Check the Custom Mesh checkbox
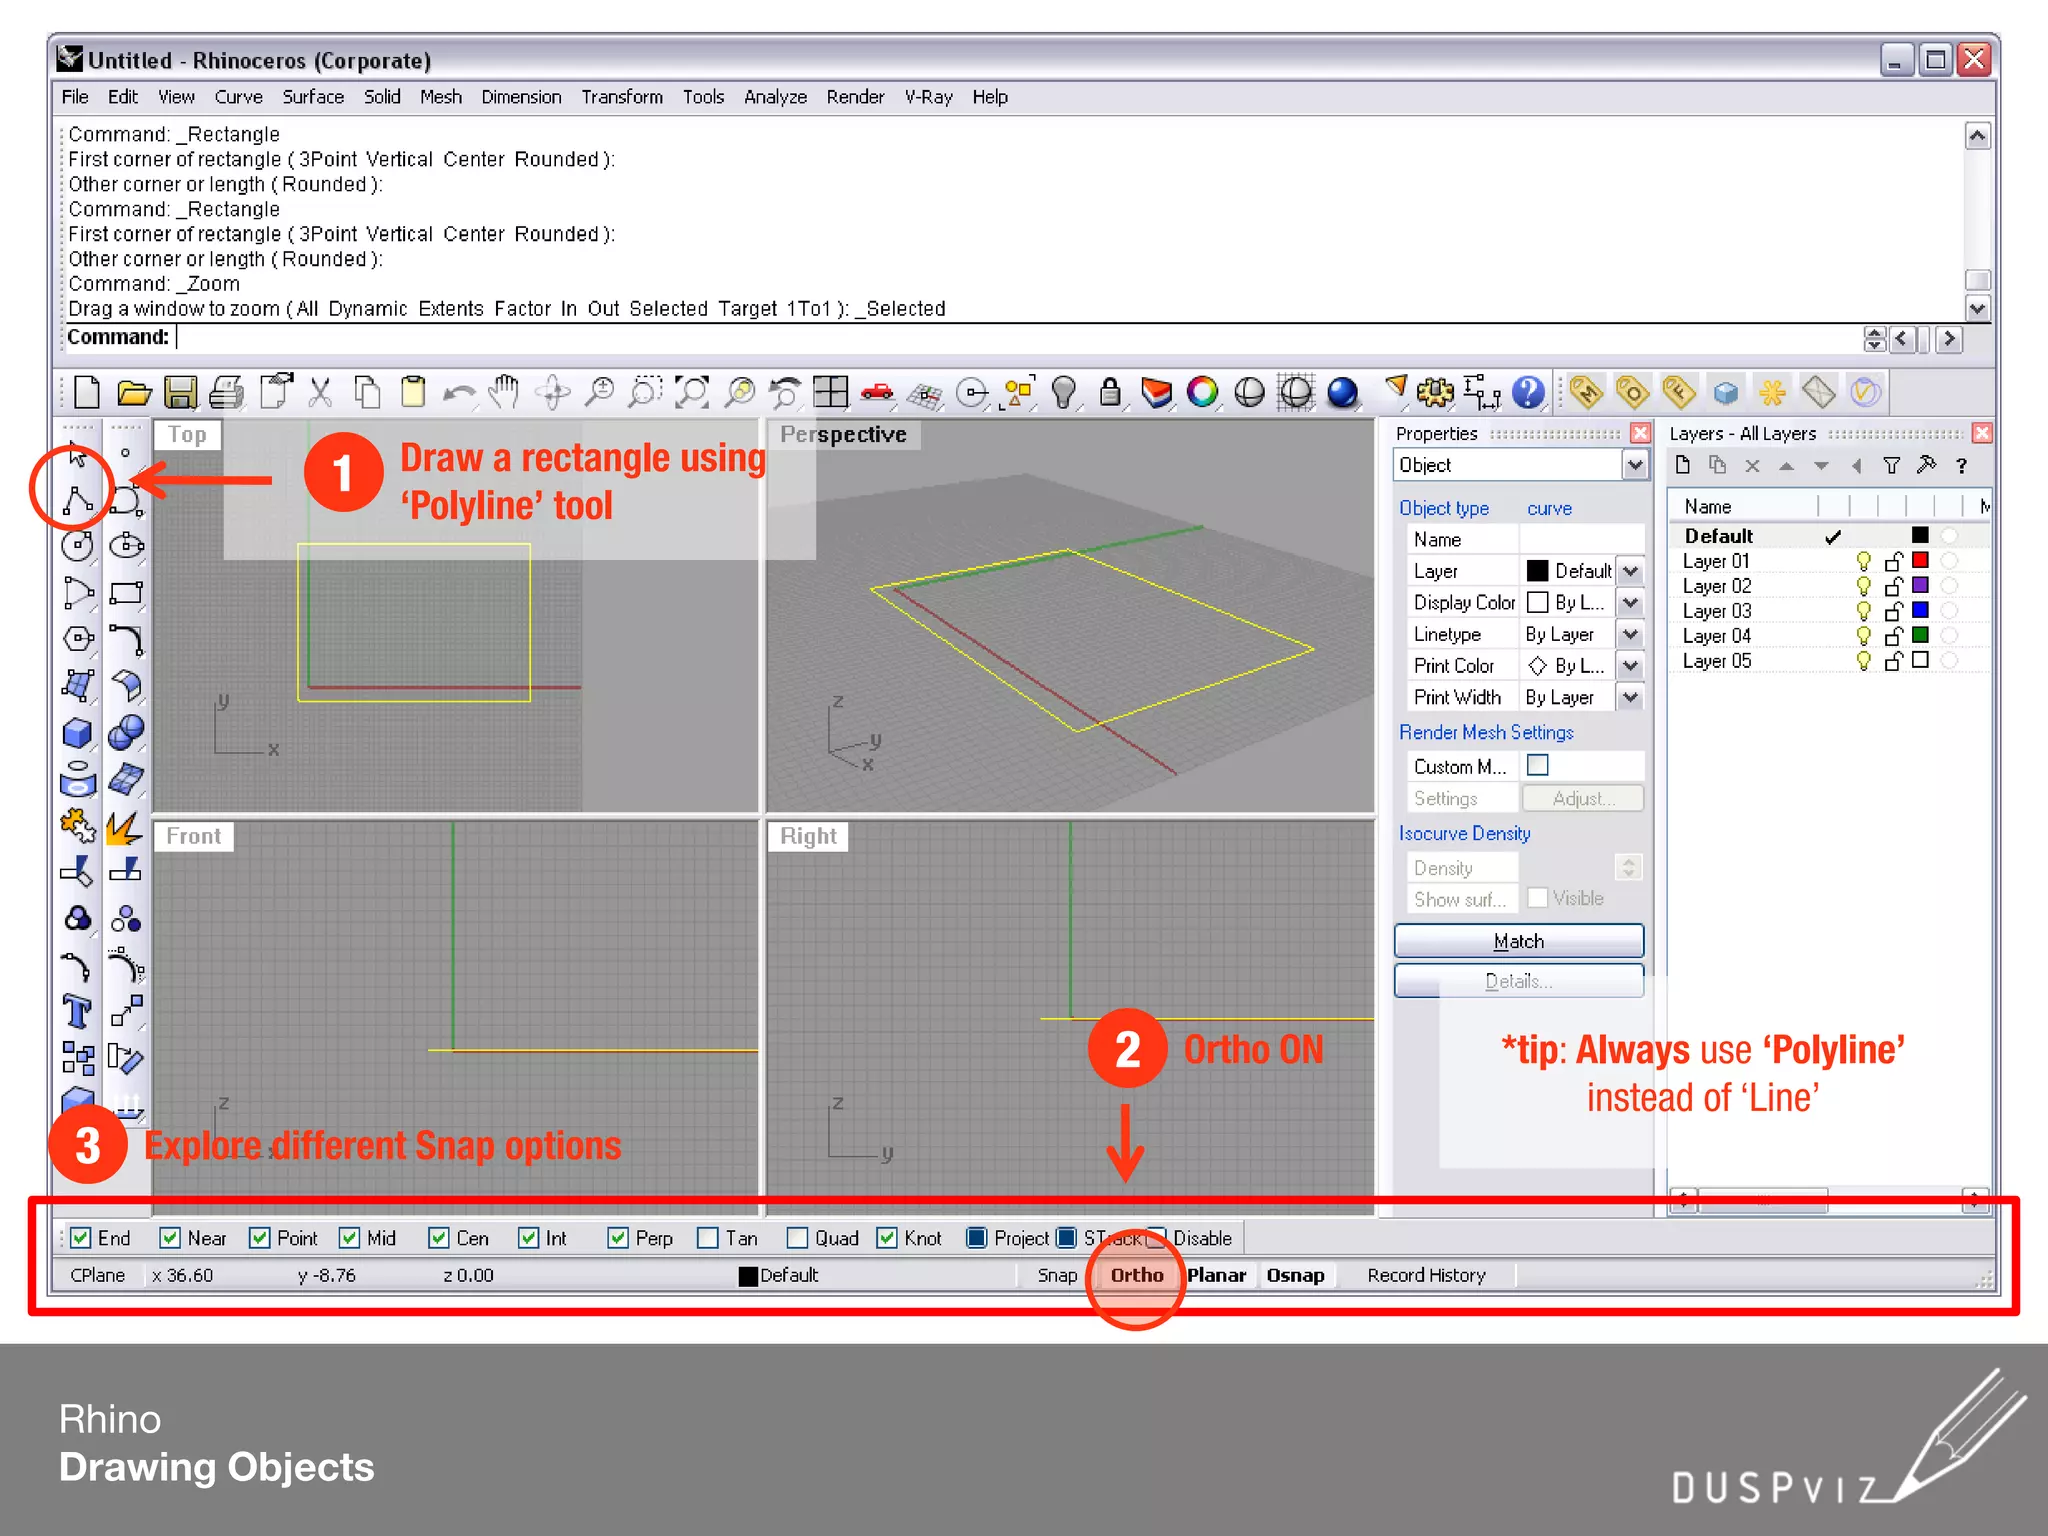 click(1538, 765)
